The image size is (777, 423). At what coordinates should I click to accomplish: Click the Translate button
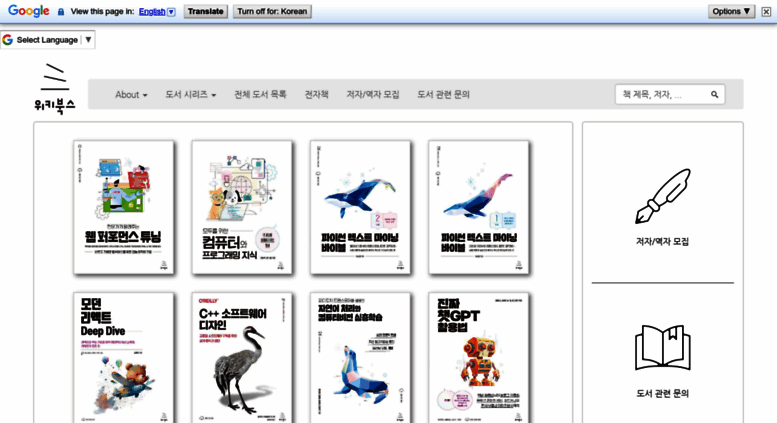point(206,11)
